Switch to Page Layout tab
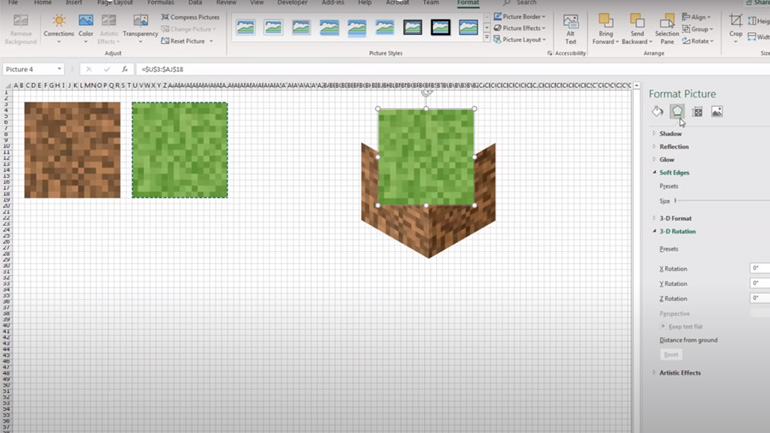Image resolution: width=770 pixels, height=433 pixels. click(x=115, y=2)
